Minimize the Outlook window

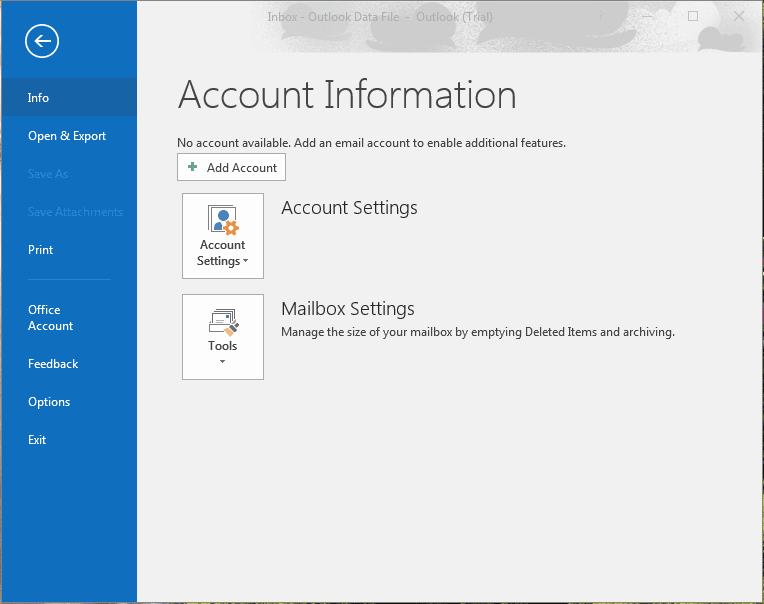647,16
